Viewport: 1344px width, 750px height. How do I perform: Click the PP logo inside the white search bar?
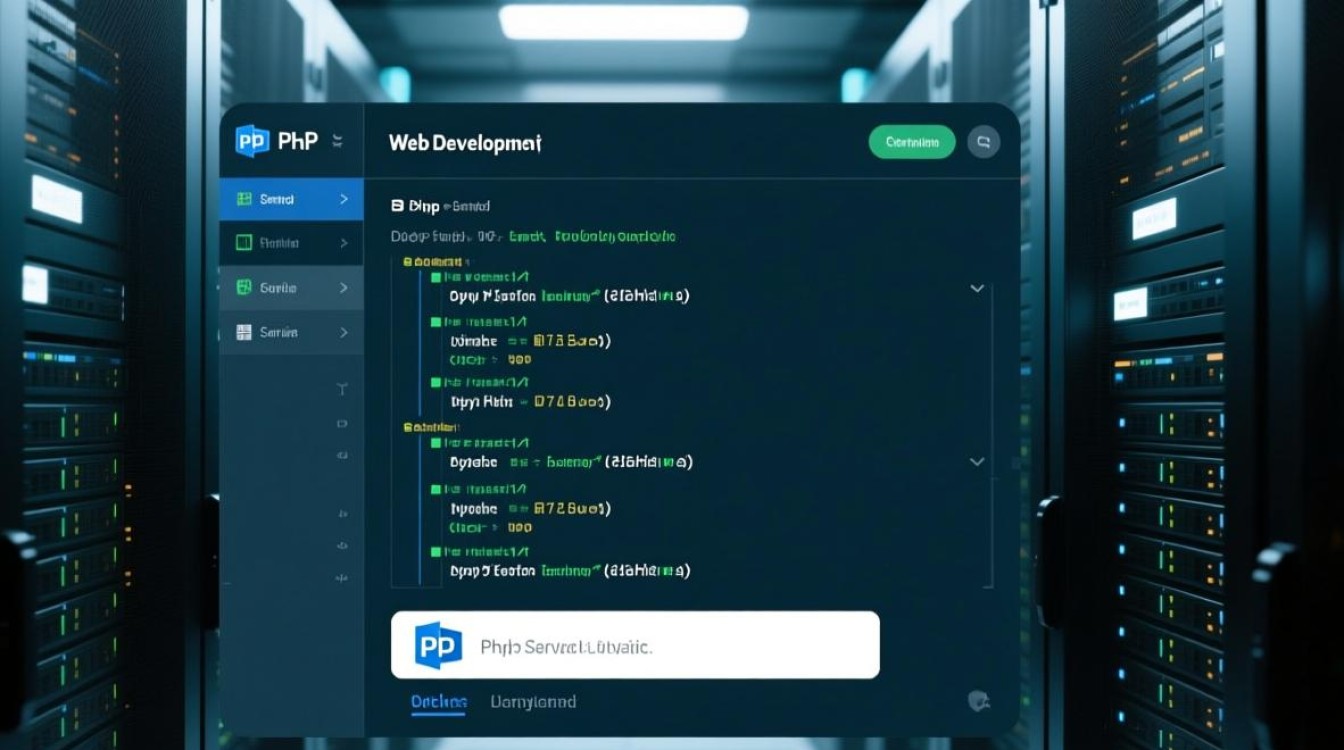438,645
